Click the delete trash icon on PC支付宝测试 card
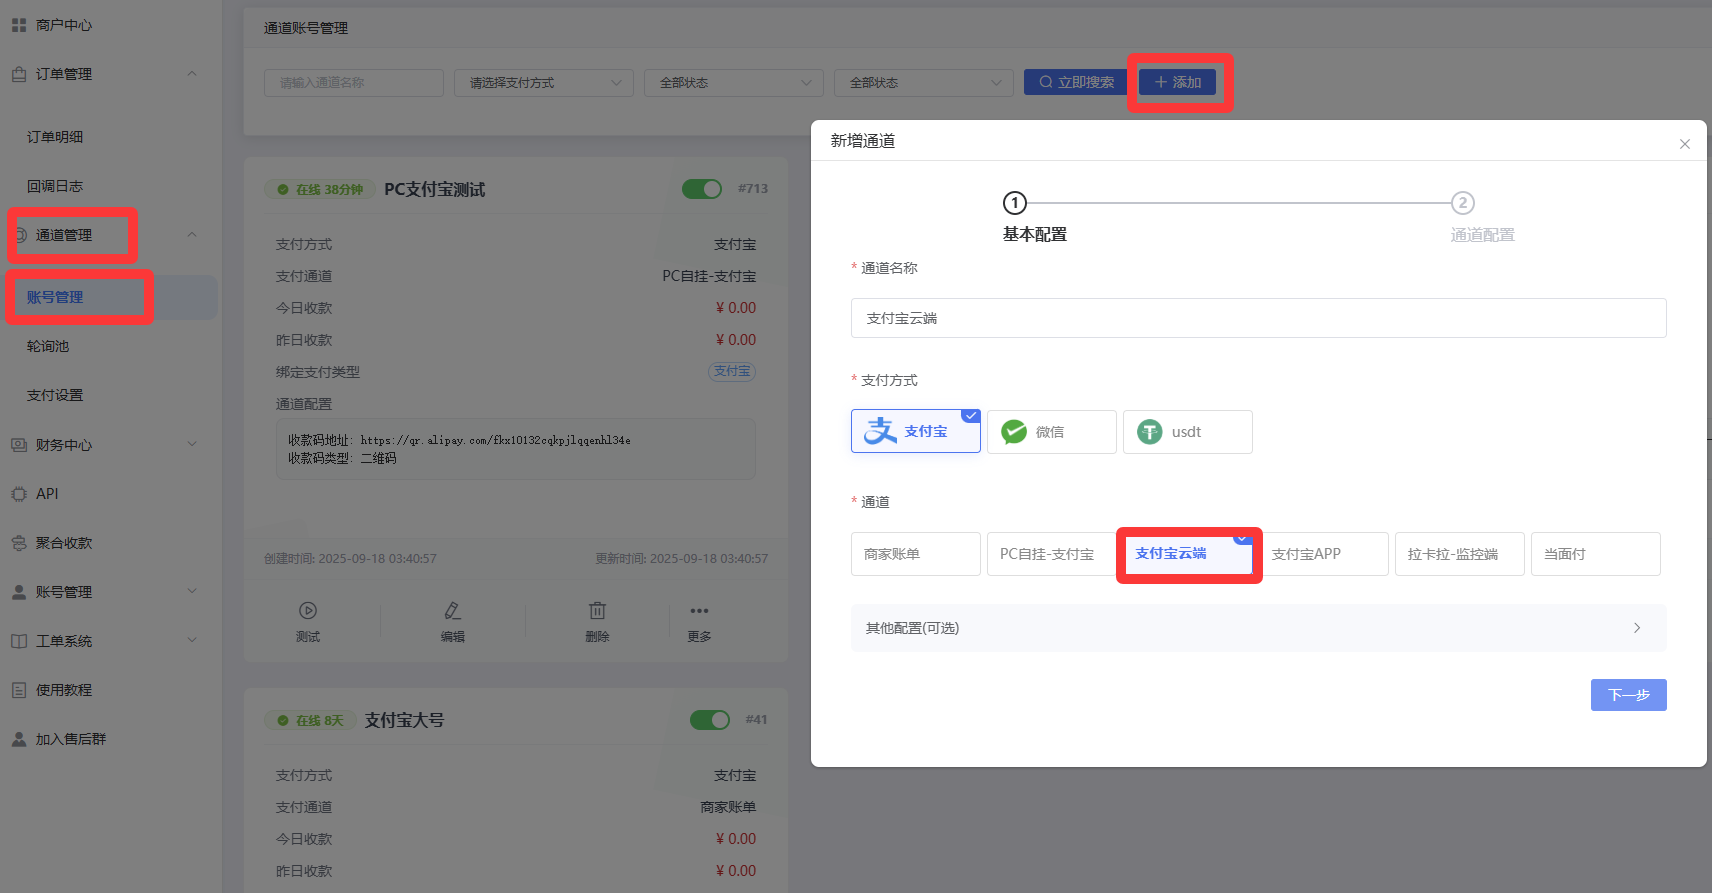1712x893 pixels. pyautogui.click(x=597, y=611)
